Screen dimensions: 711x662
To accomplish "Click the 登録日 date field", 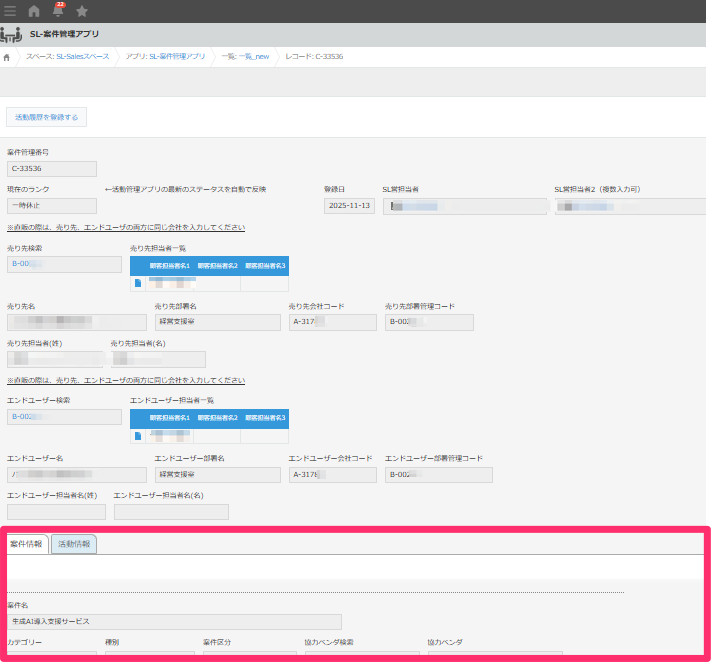I will point(349,206).
